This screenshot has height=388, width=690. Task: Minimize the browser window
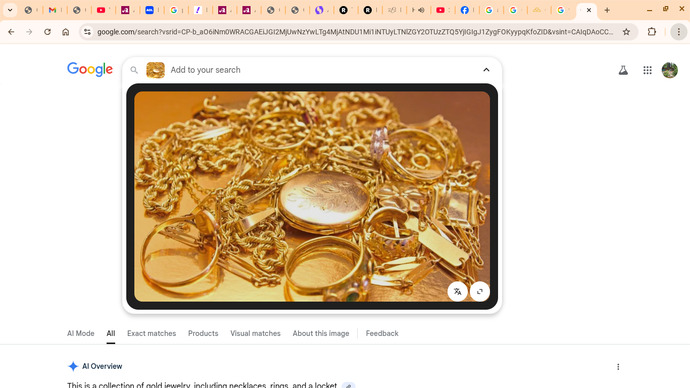pos(649,10)
